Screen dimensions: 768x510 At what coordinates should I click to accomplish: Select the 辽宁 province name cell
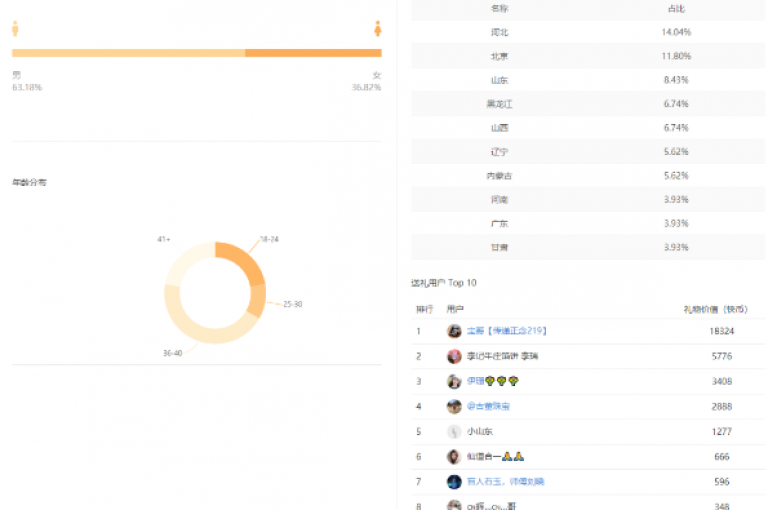click(x=499, y=152)
